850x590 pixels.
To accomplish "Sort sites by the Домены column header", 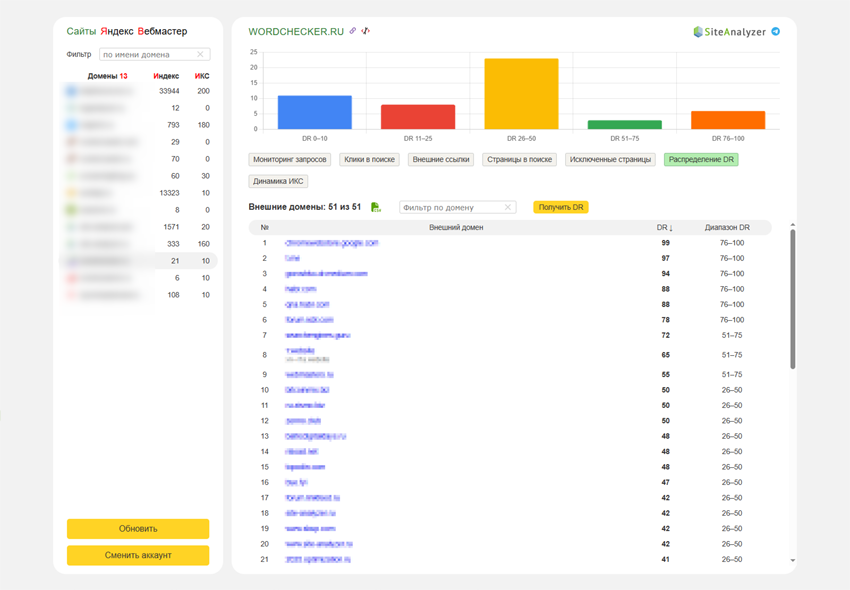I will click(x=107, y=76).
